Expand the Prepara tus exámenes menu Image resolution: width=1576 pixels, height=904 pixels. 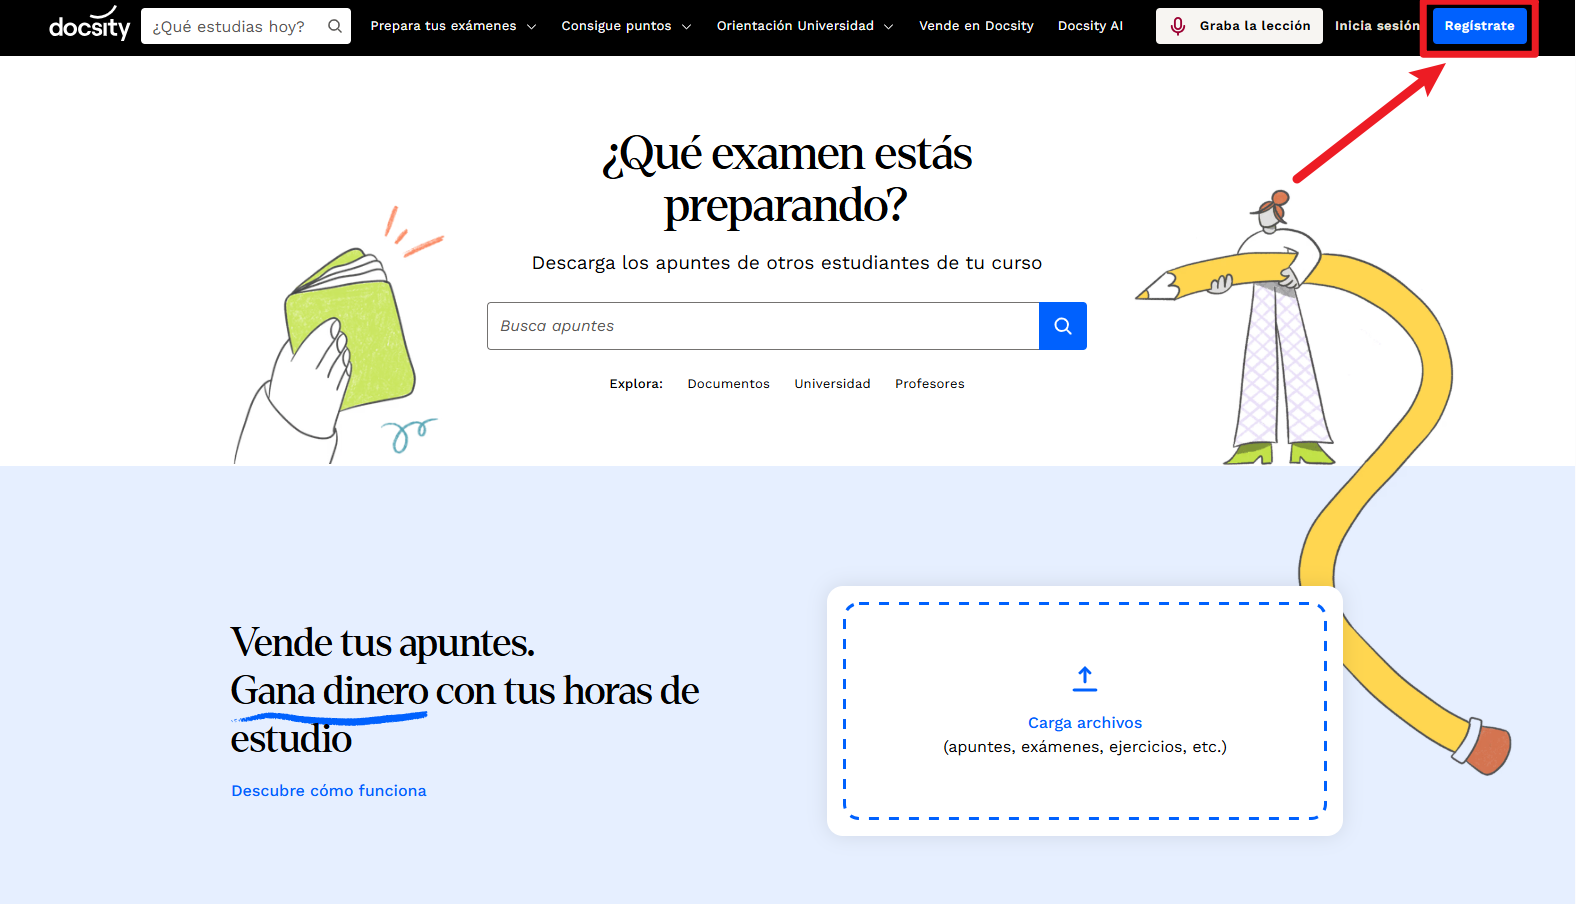pyautogui.click(x=453, y=26)
